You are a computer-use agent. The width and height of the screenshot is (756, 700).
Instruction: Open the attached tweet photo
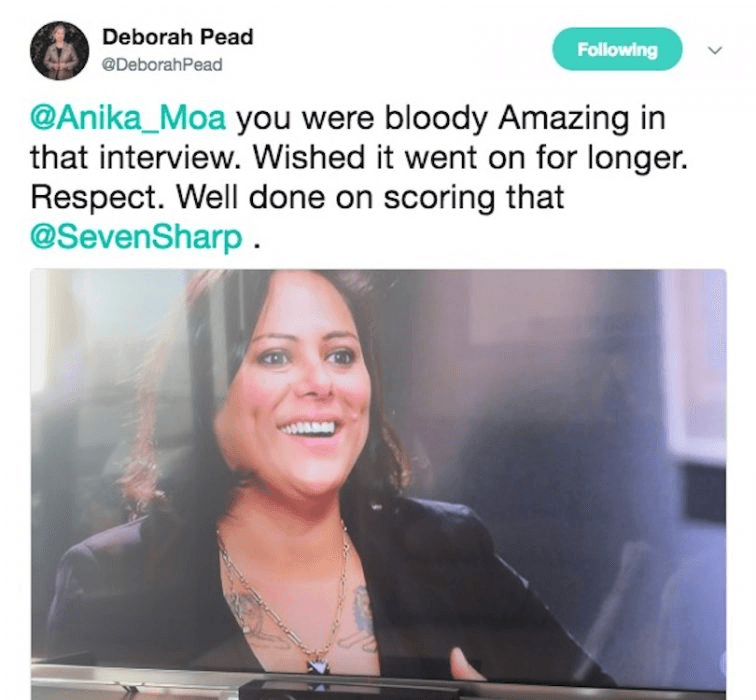pyautogui.click(x=378, y=484)
